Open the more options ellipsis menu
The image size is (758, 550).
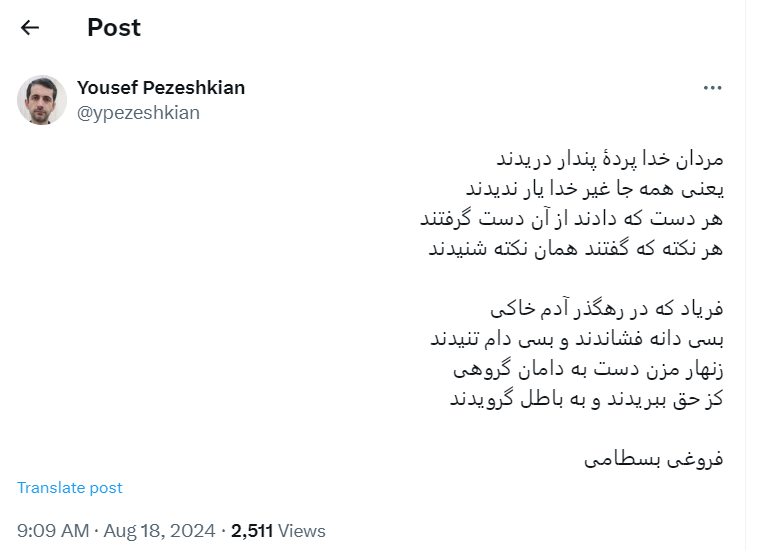pyautogui.click(x=712, y=88)
